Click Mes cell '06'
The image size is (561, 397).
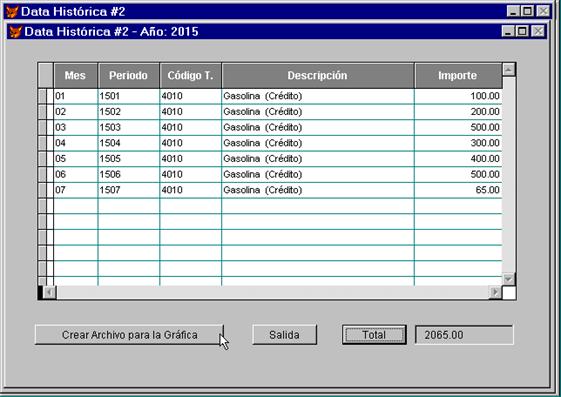(x=75, y=175)
